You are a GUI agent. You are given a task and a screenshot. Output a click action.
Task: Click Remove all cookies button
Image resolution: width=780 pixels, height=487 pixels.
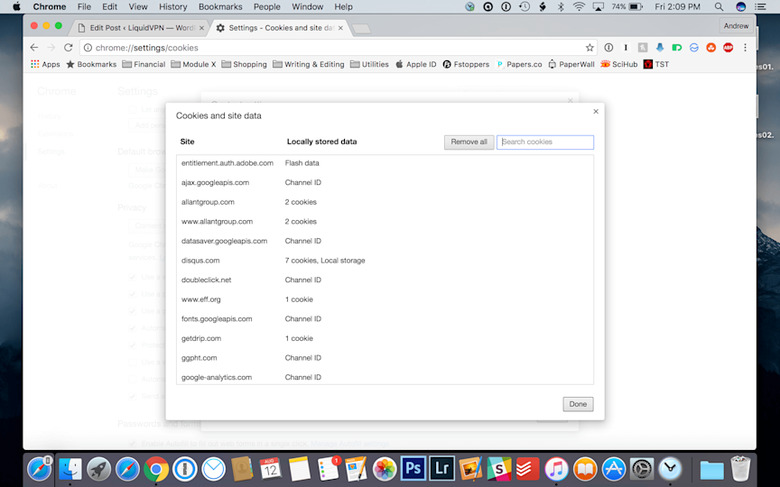(469, 142)
